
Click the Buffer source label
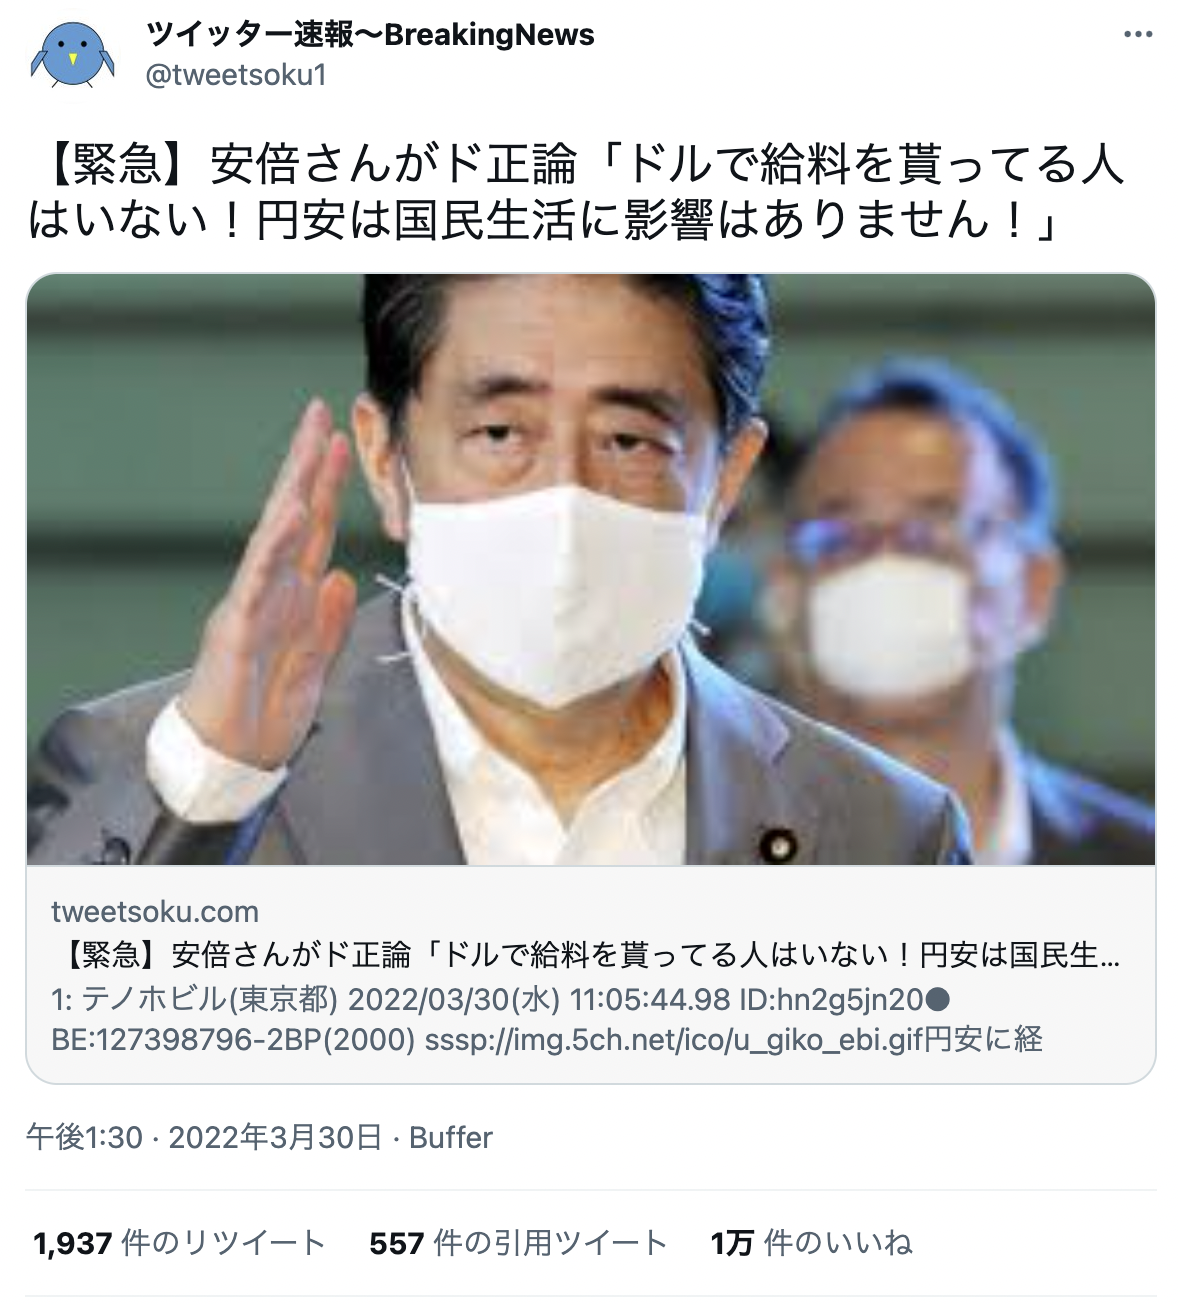[x=451, y=1137]
